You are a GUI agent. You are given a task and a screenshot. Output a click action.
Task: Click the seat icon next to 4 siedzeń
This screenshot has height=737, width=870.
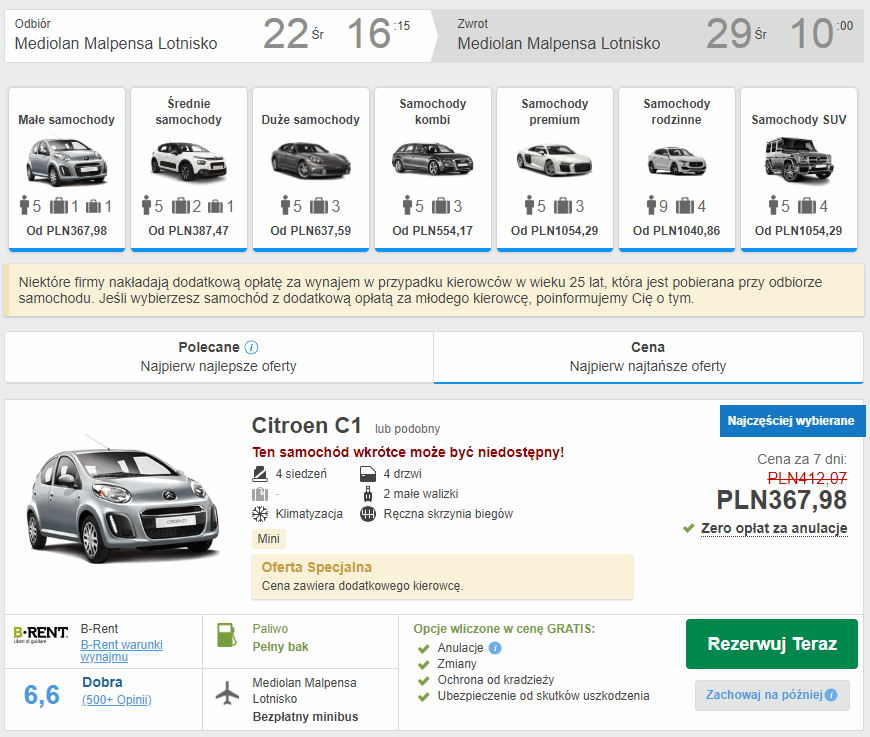pyautogui.click(x=260, y=474)
